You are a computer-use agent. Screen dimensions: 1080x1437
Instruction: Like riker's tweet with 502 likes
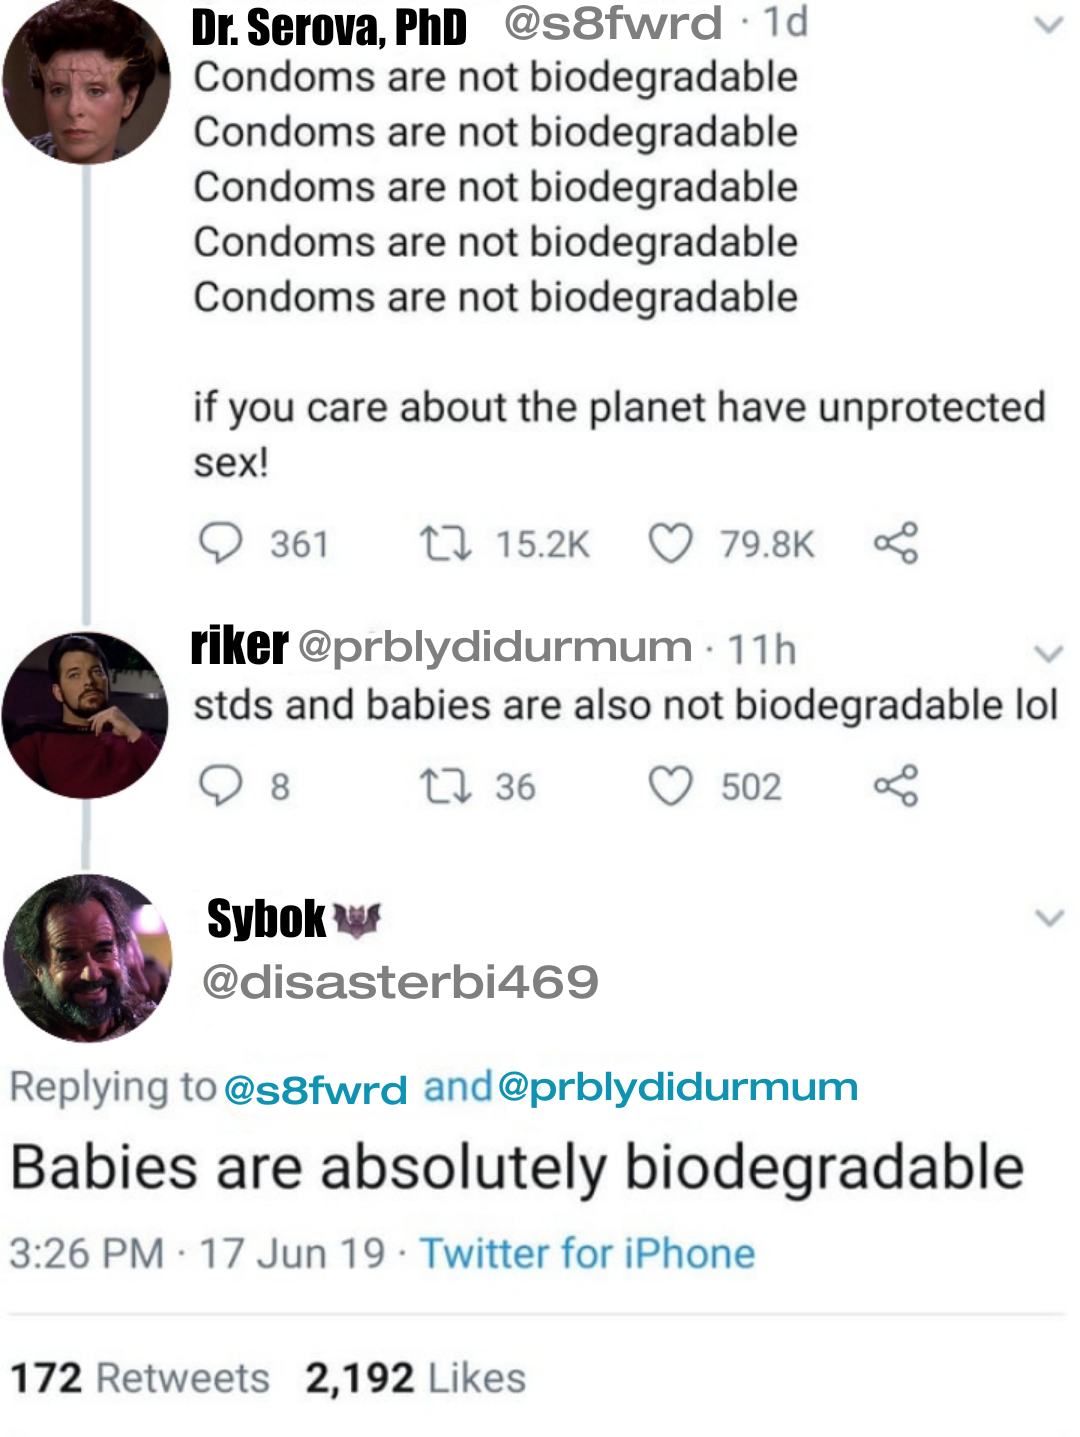(x=670, y=786)
